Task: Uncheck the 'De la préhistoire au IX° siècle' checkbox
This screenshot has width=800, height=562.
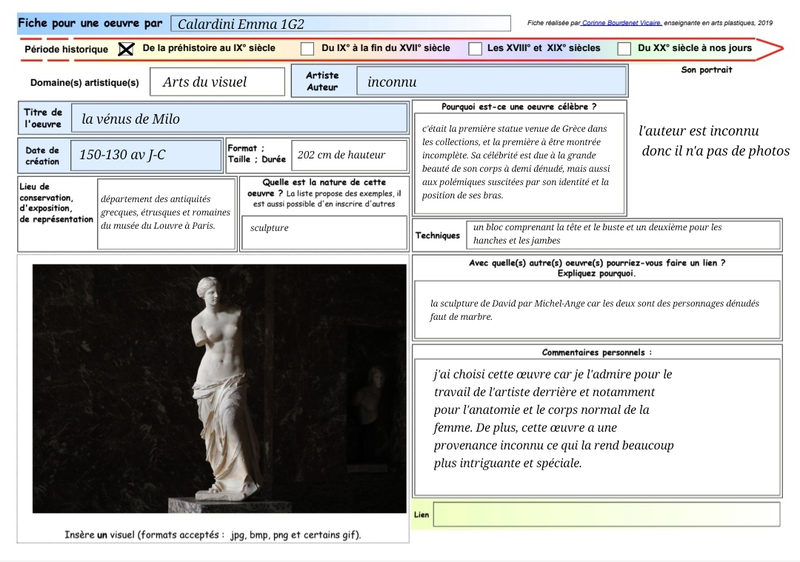Action: click(126, 48)
